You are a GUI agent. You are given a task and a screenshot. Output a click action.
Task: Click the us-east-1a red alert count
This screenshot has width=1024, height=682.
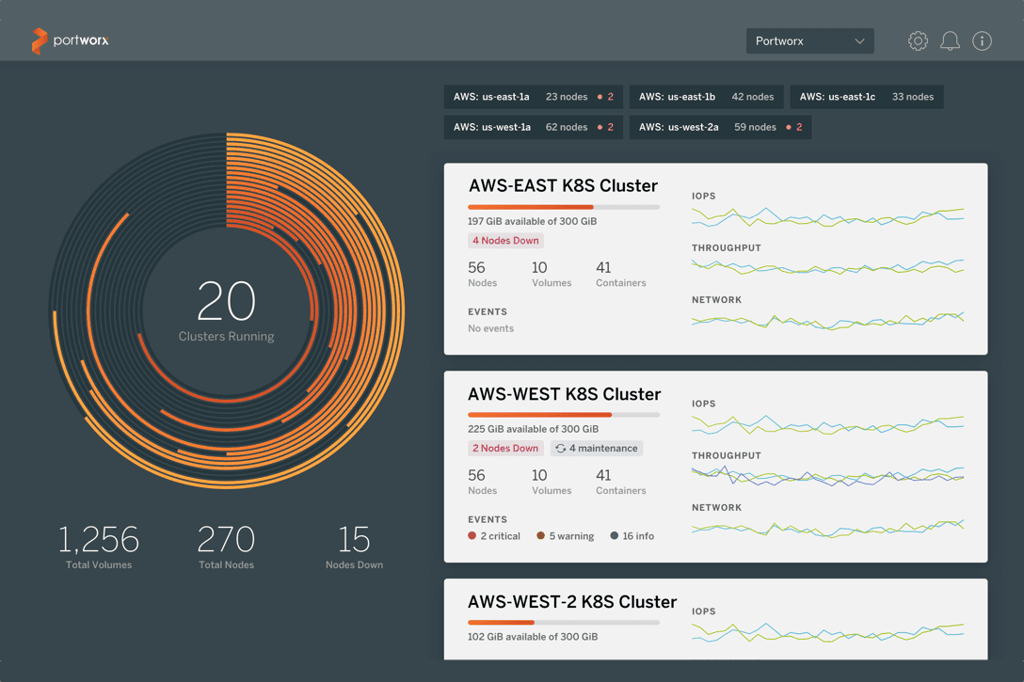tap(605, 97)
